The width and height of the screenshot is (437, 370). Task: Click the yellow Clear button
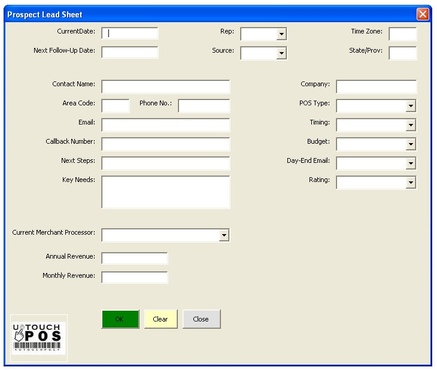161,319
